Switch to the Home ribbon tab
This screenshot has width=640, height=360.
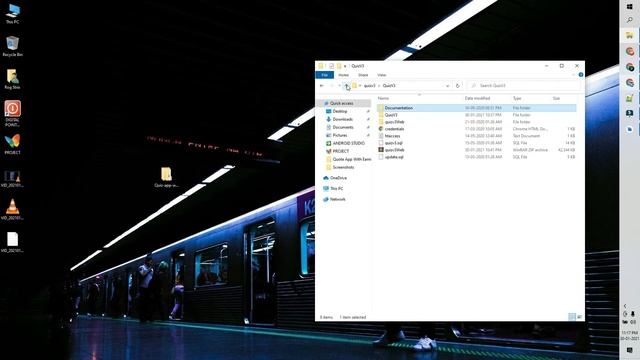pyautogui.click(x=344, y=75)
